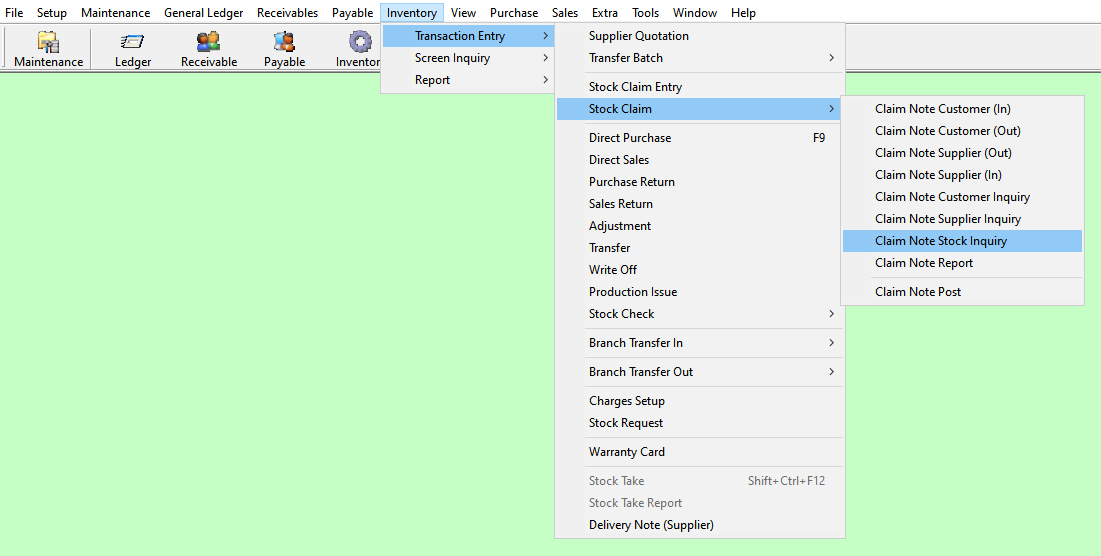This screenshot has width=1101, height=556.
Task: Open the Sales menu
Action: click(x=565, y=13)
